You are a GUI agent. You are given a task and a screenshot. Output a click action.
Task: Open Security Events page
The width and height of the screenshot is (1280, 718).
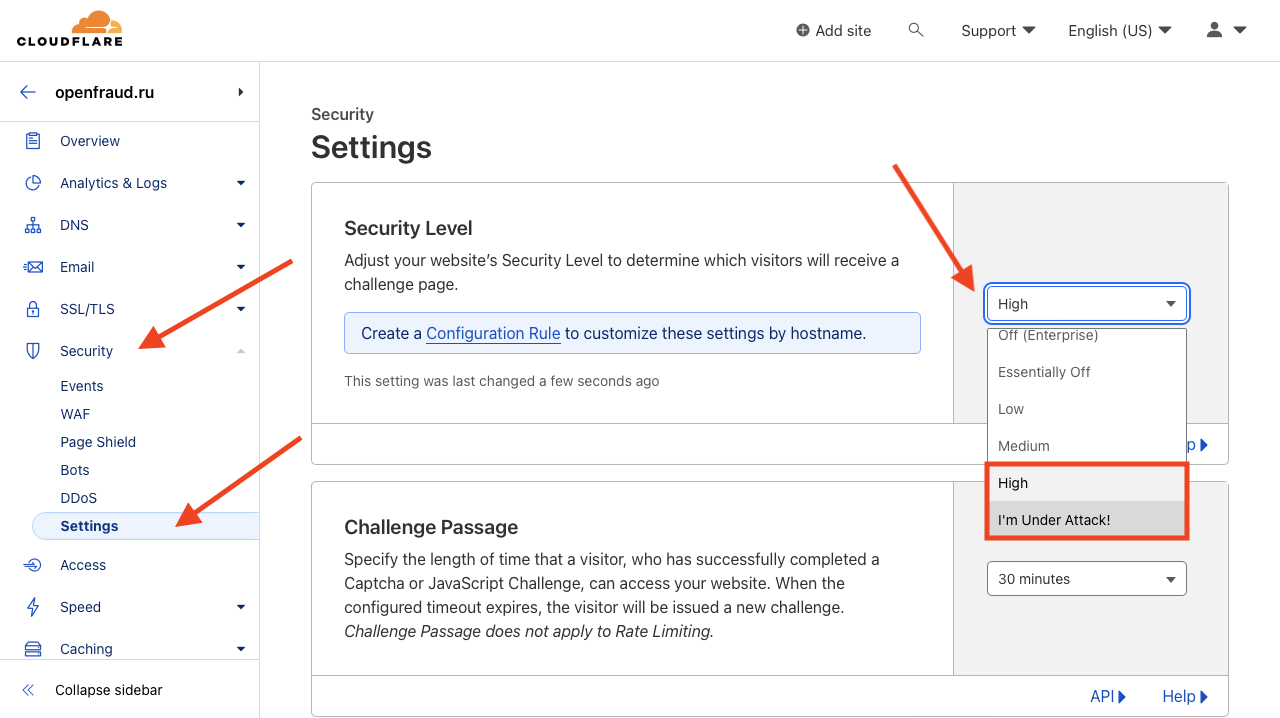coord(82,386)
